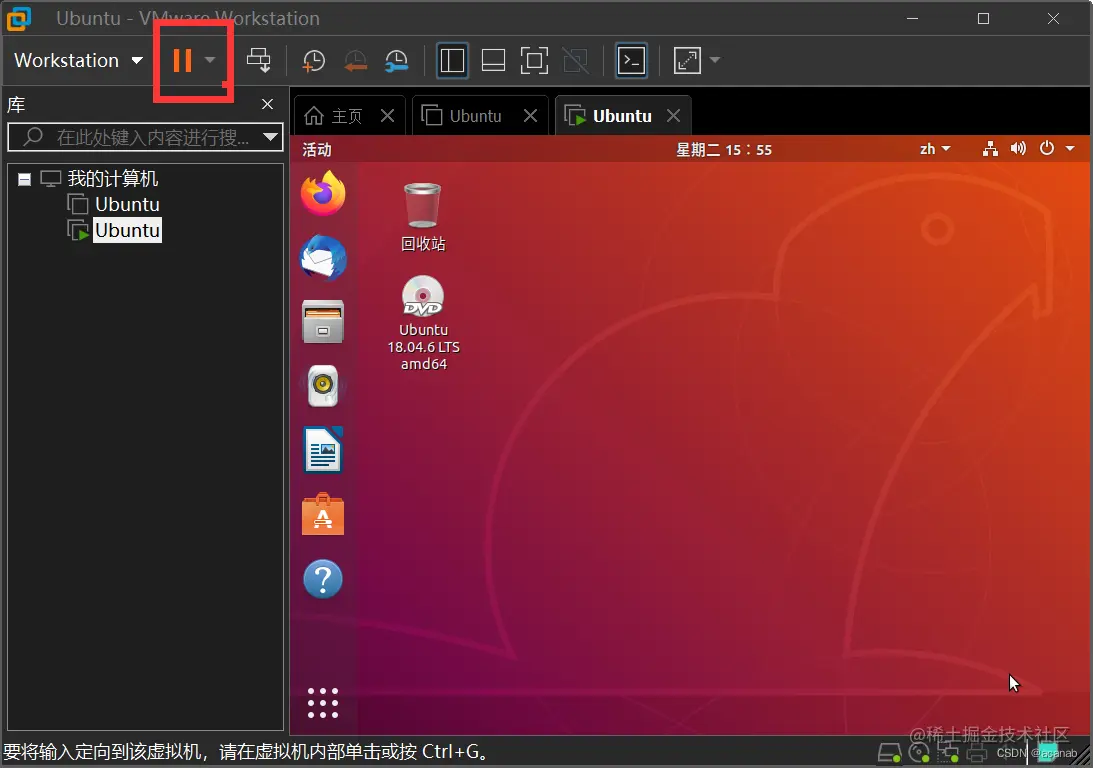Collapse the My Computer tree node
Image resolution: width=1093 pixels, height=768 pixels.
pos(24,180)
